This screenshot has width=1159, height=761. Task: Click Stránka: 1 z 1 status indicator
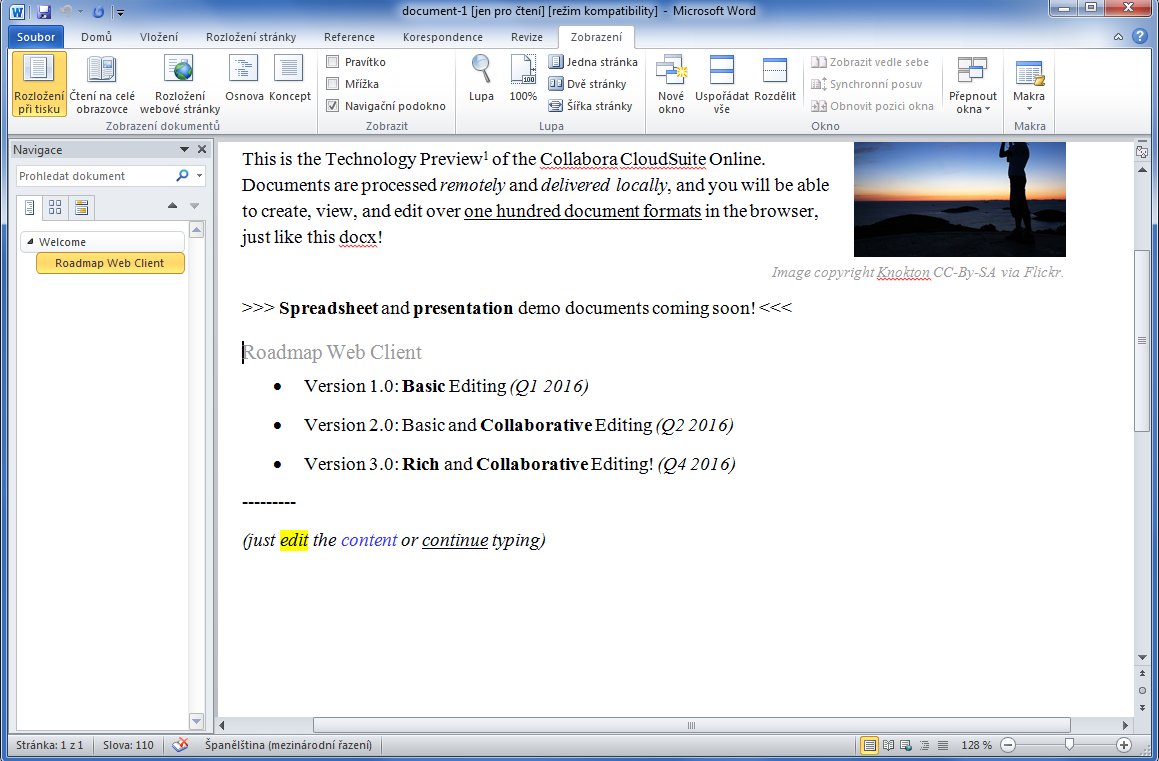point(50,745)
